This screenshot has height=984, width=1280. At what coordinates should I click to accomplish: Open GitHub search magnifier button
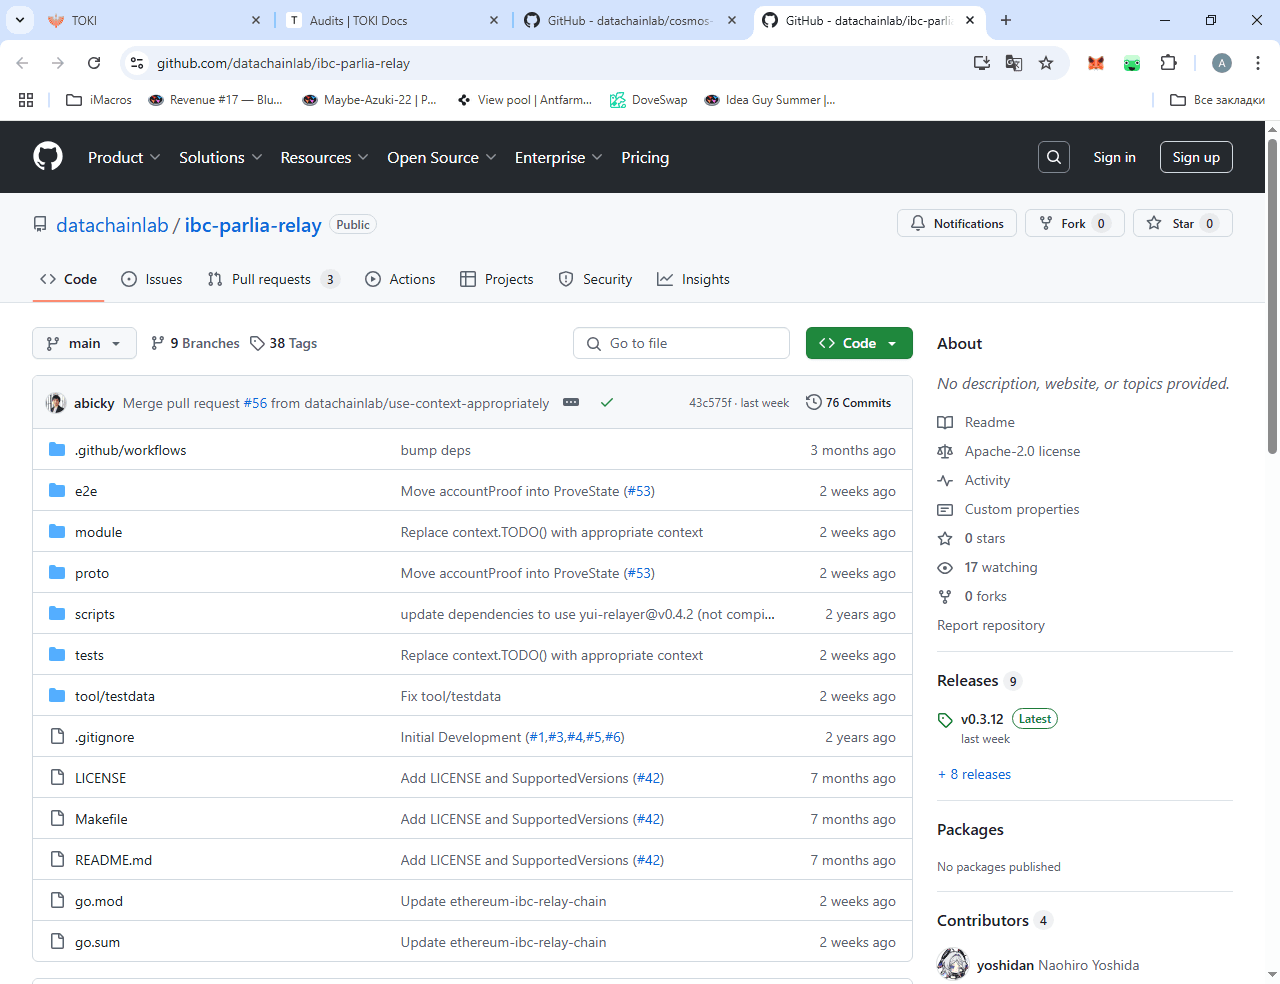[x=1054, y=157]
